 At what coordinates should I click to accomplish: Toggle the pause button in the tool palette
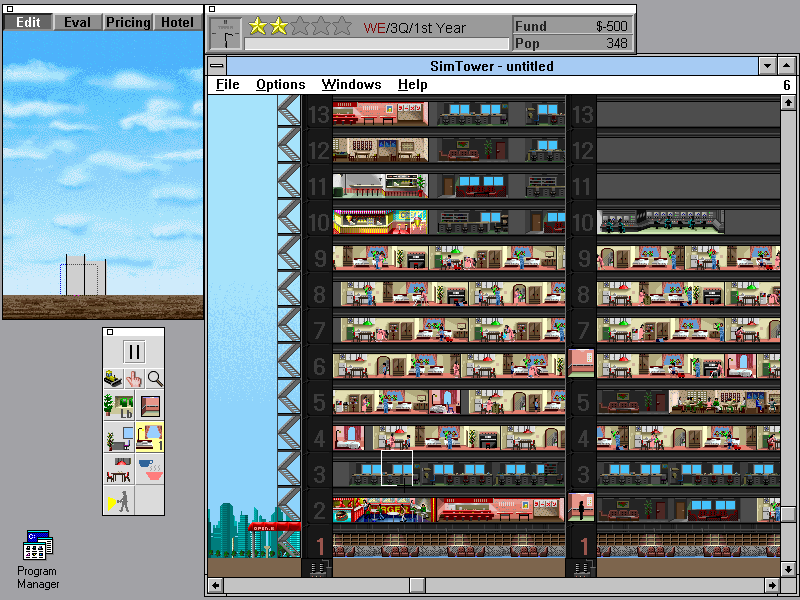coord(134,351)
